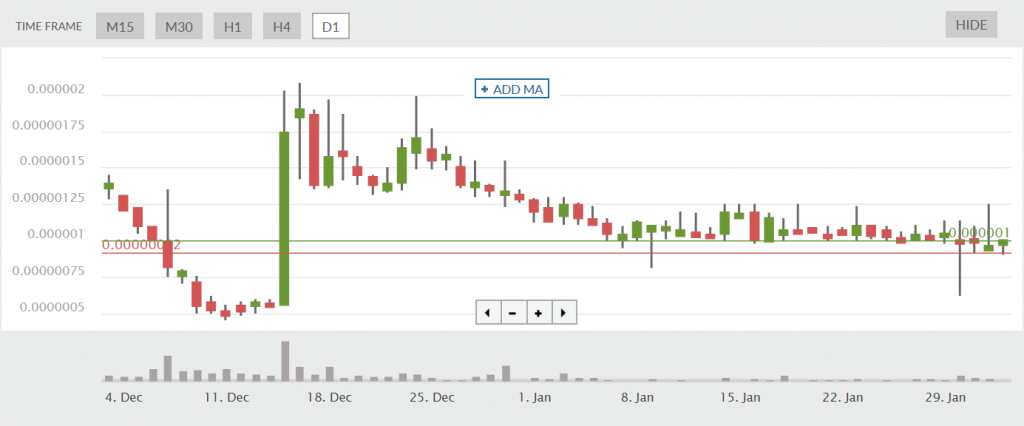Click the 18. Dec date label
This screenshot has height=426, width=1024.
329,397
